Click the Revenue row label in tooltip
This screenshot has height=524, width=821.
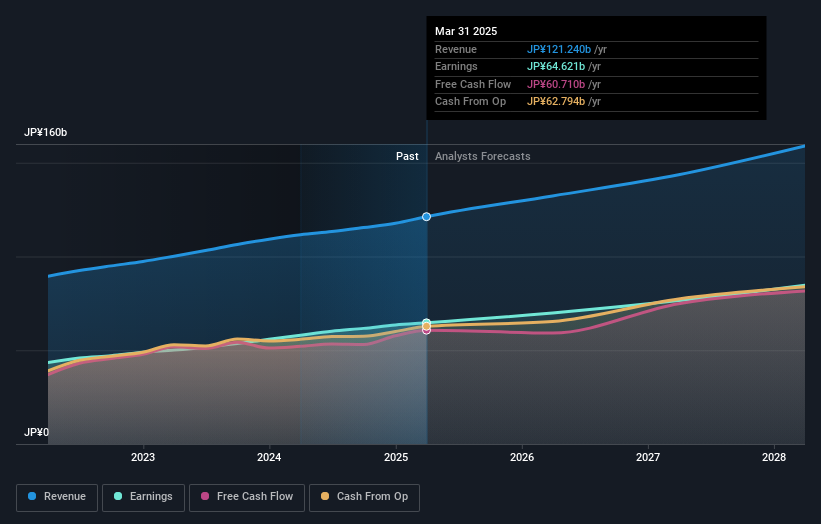[456, 49]
